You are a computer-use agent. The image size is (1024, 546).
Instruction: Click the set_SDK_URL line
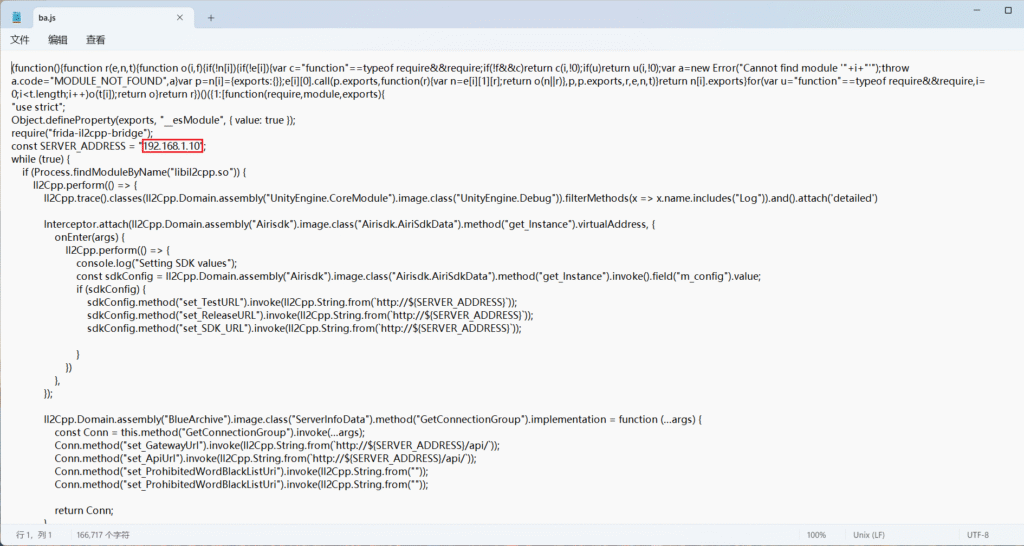click(304, 329)
